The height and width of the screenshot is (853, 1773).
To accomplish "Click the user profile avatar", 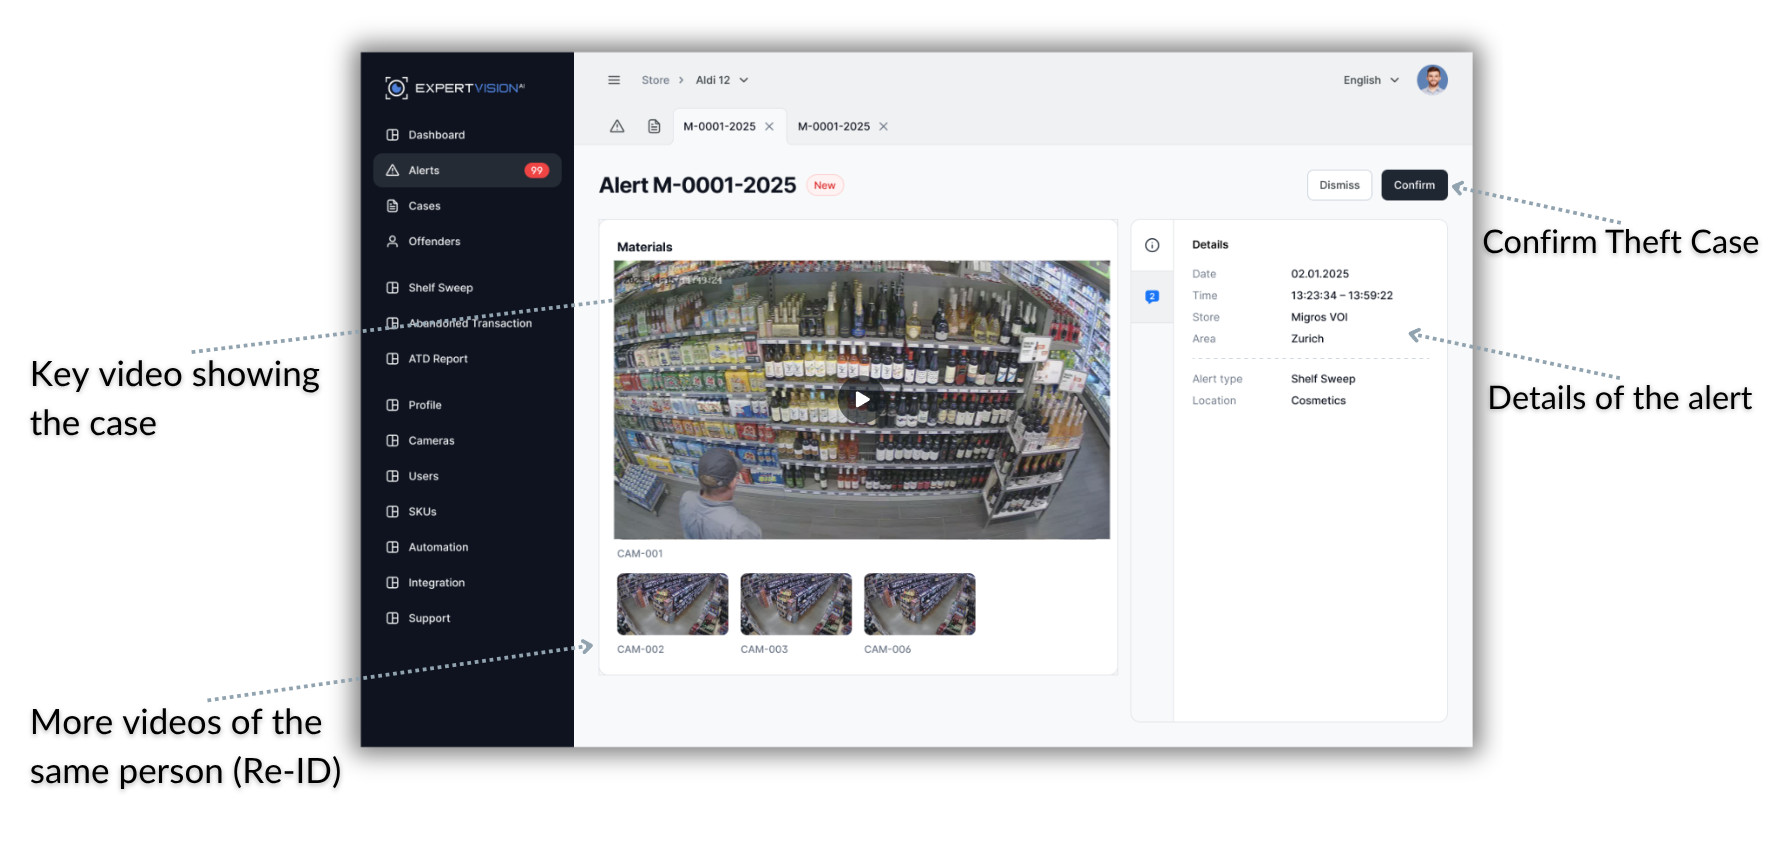I will [1432, 80].
